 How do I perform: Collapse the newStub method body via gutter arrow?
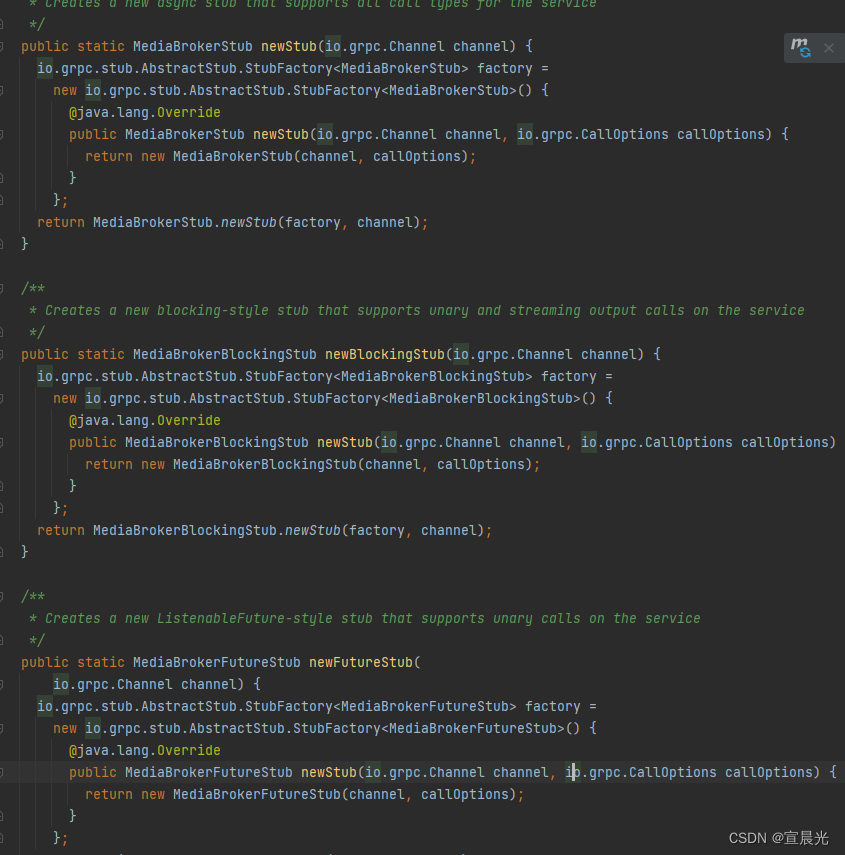7,46
